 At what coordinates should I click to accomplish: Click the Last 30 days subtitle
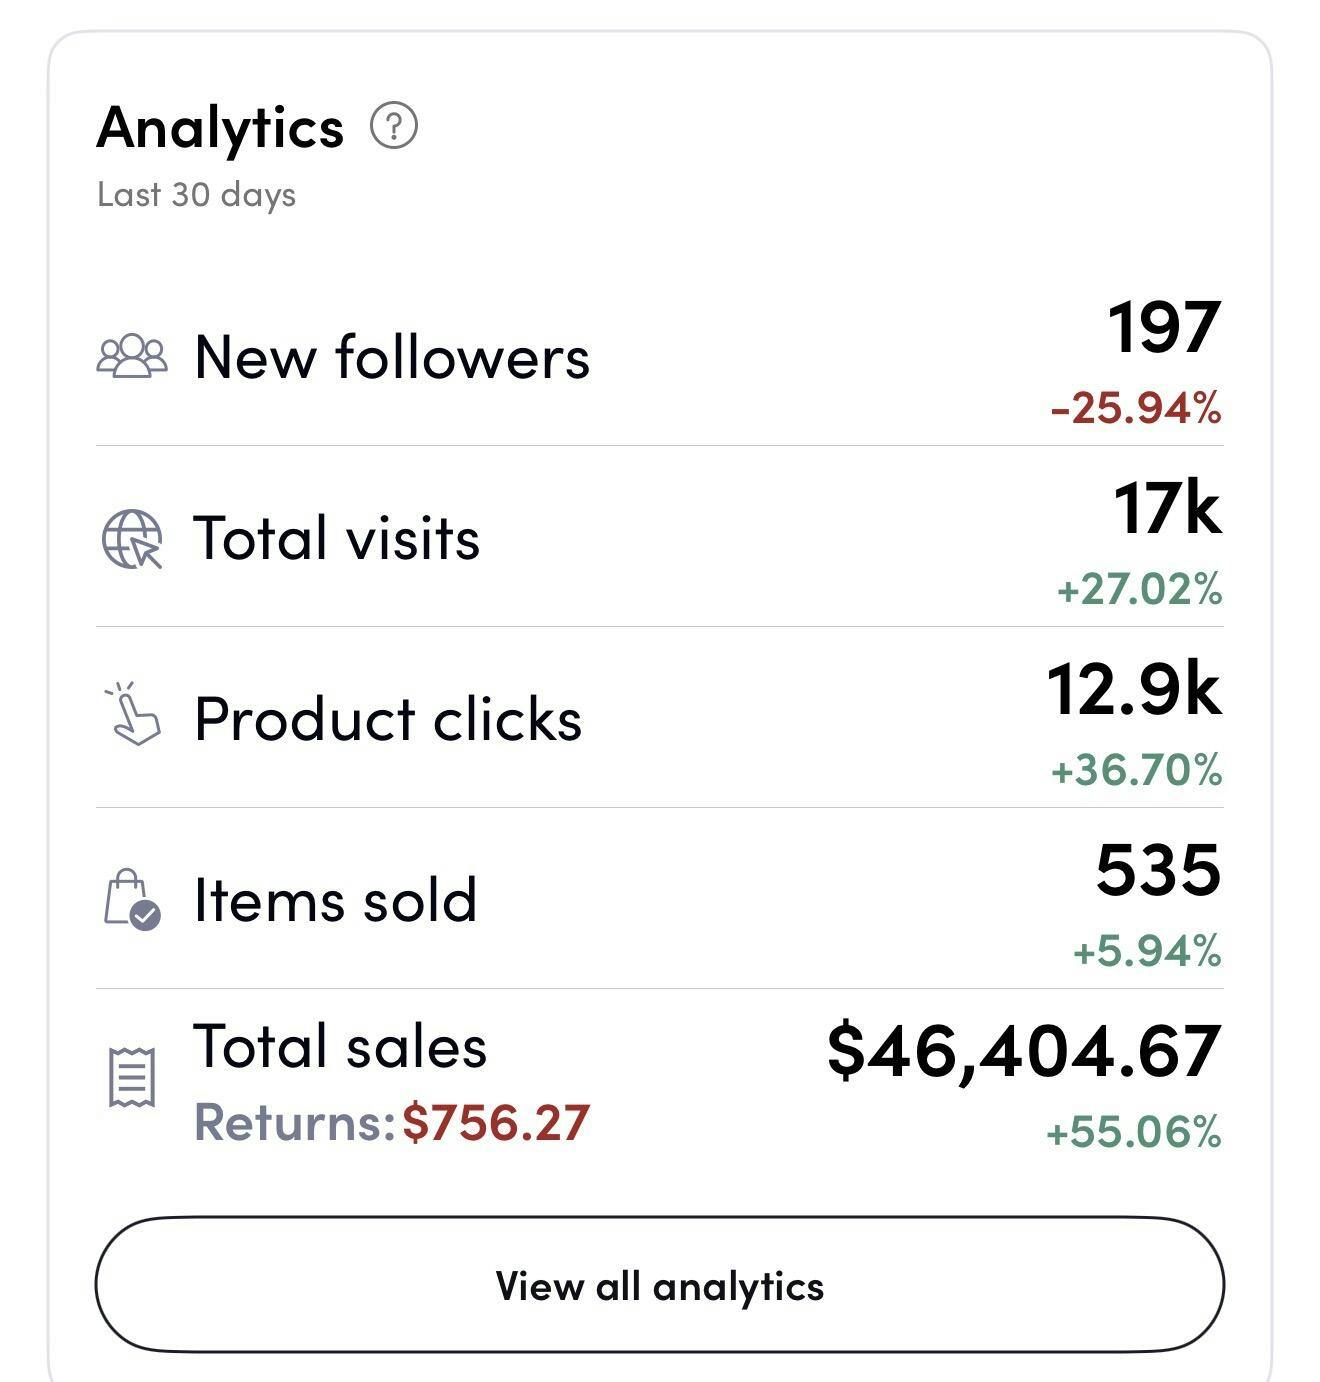[x=196, y=194]
